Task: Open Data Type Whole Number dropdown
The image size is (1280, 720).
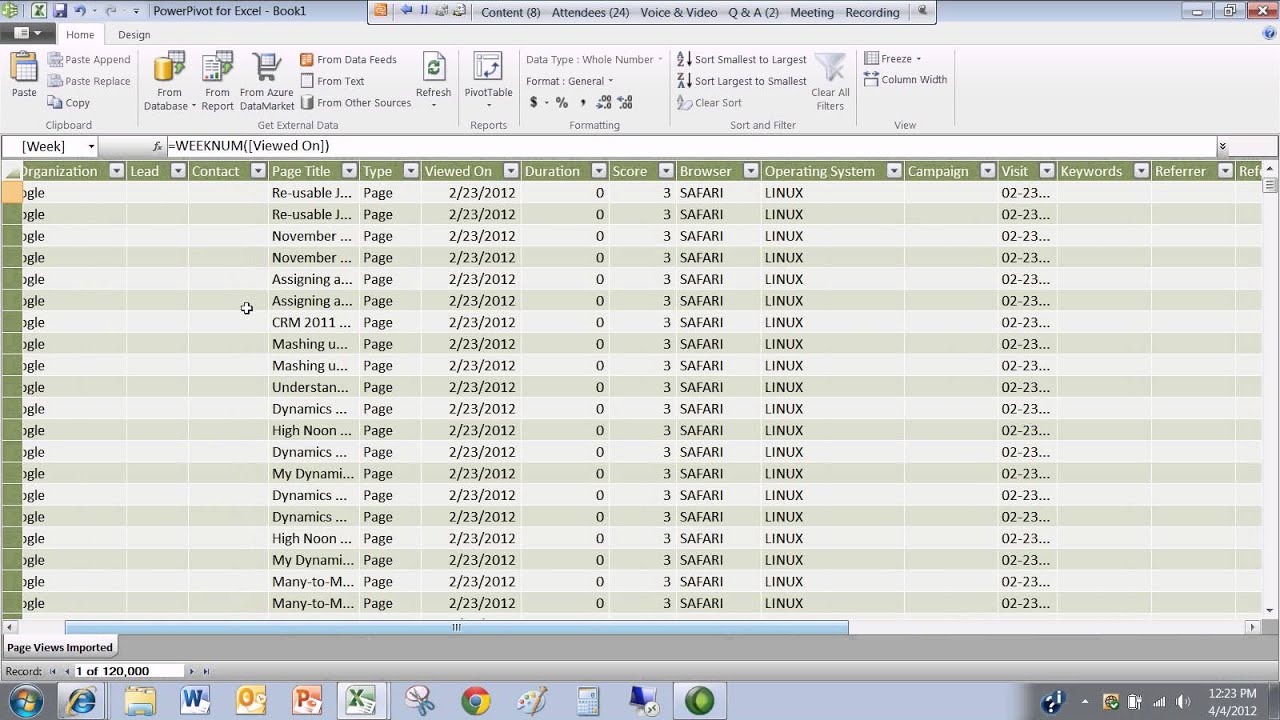Action: (x=594, y=60)
